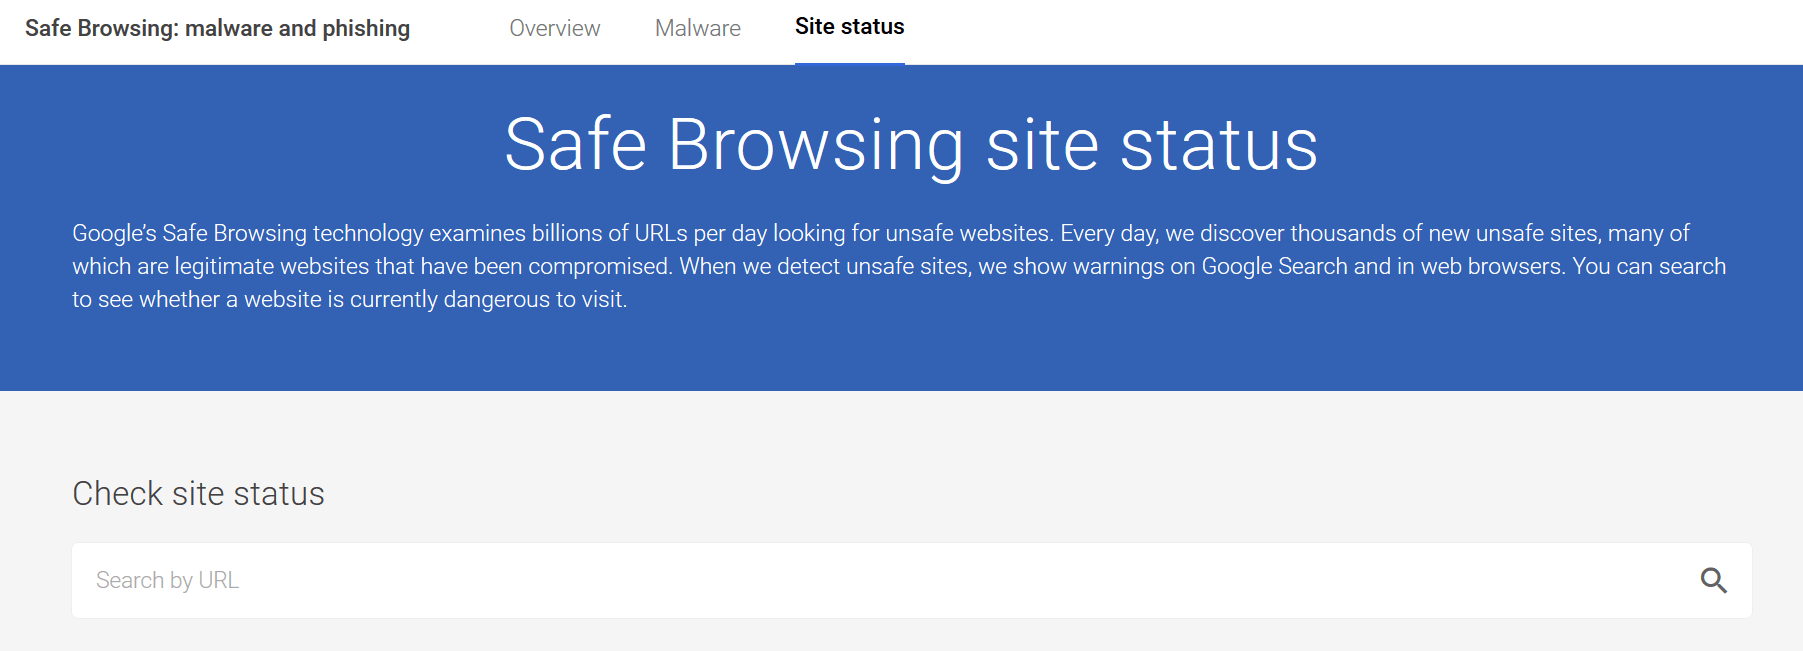The height and width of the screenshot is (651, 1803).
Task: Switch to the Malware tab
Action: pyautogui.click(x=697, y=28)
